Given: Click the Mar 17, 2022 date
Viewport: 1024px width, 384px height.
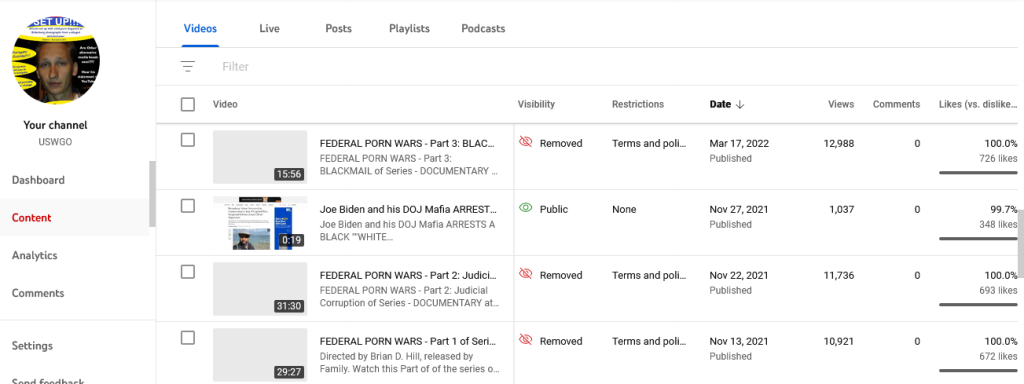Looking at the screenshot, I should [x=739, y=144].
